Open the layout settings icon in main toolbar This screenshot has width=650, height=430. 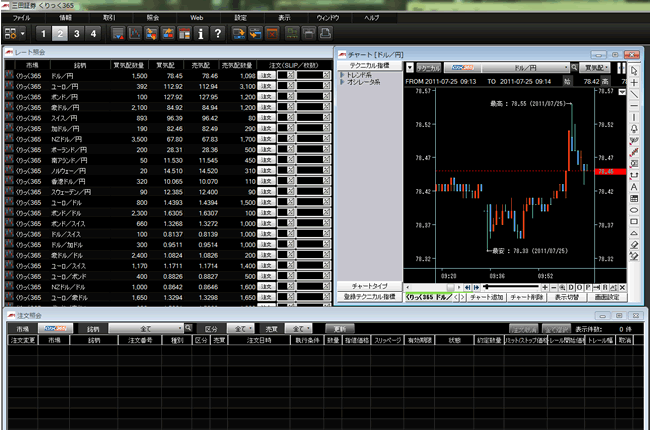pyautogui.click(x=11, y=34)
